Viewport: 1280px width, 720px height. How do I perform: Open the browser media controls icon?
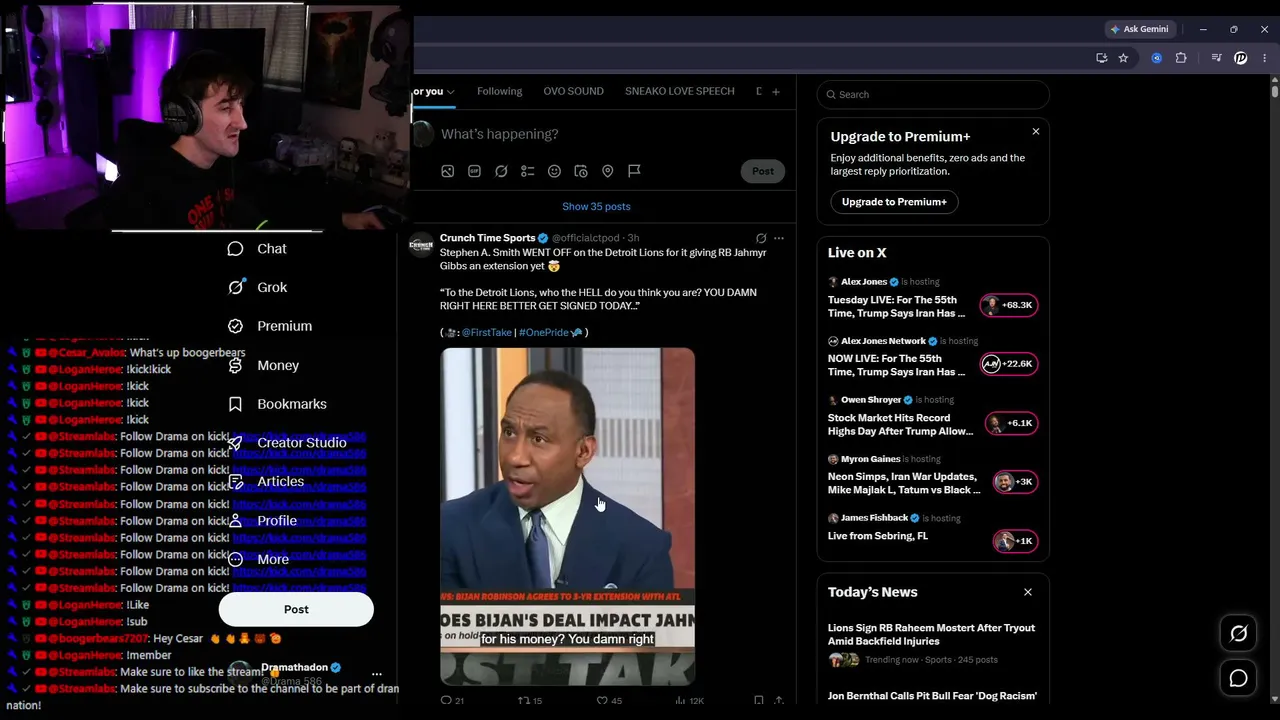1216,58
